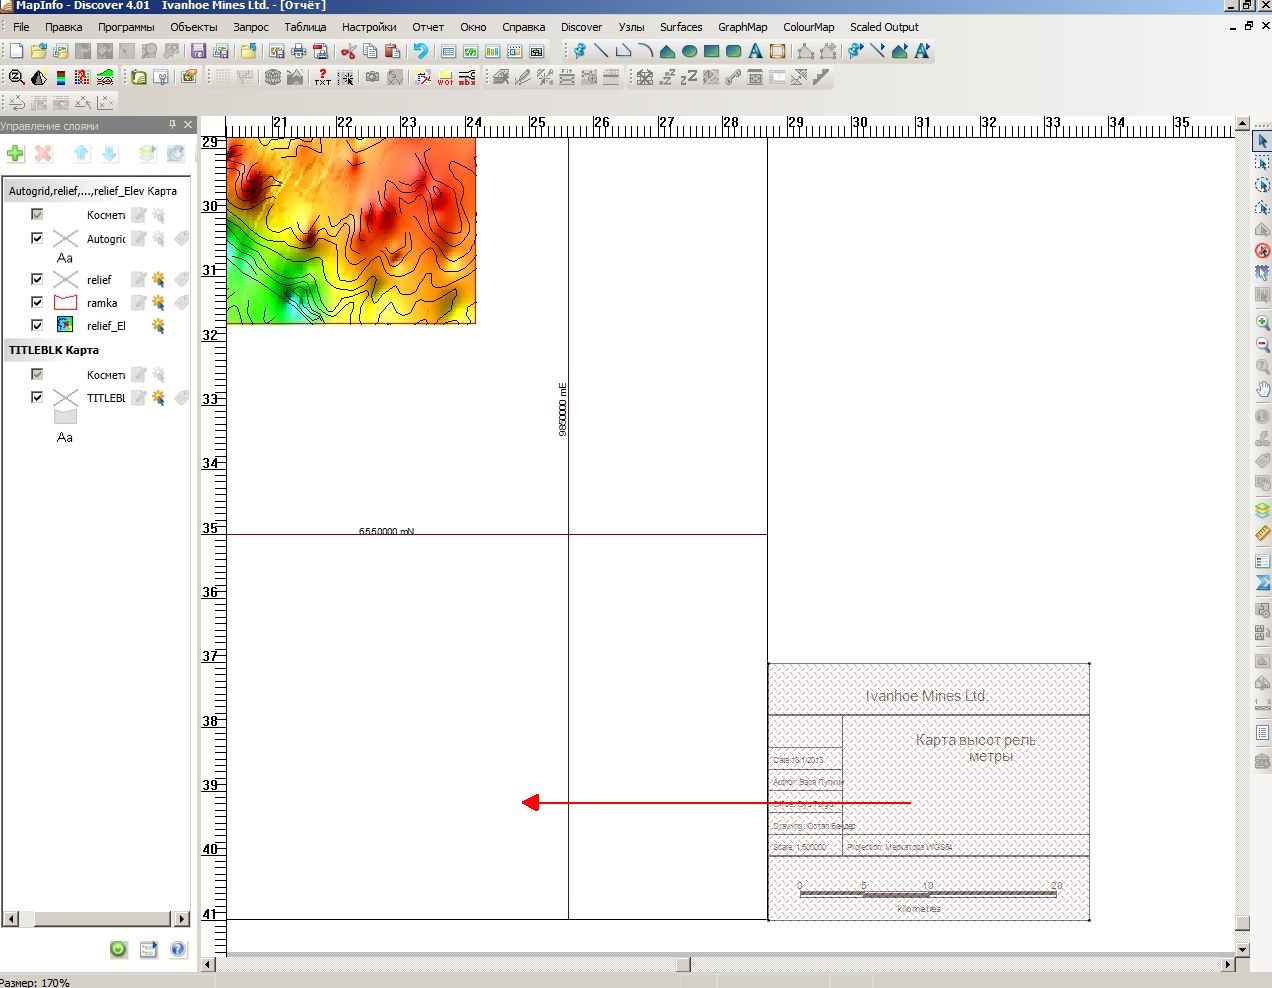
Task: Click the Move Layer Up arrow icon
Action: (x=81, y=153)
